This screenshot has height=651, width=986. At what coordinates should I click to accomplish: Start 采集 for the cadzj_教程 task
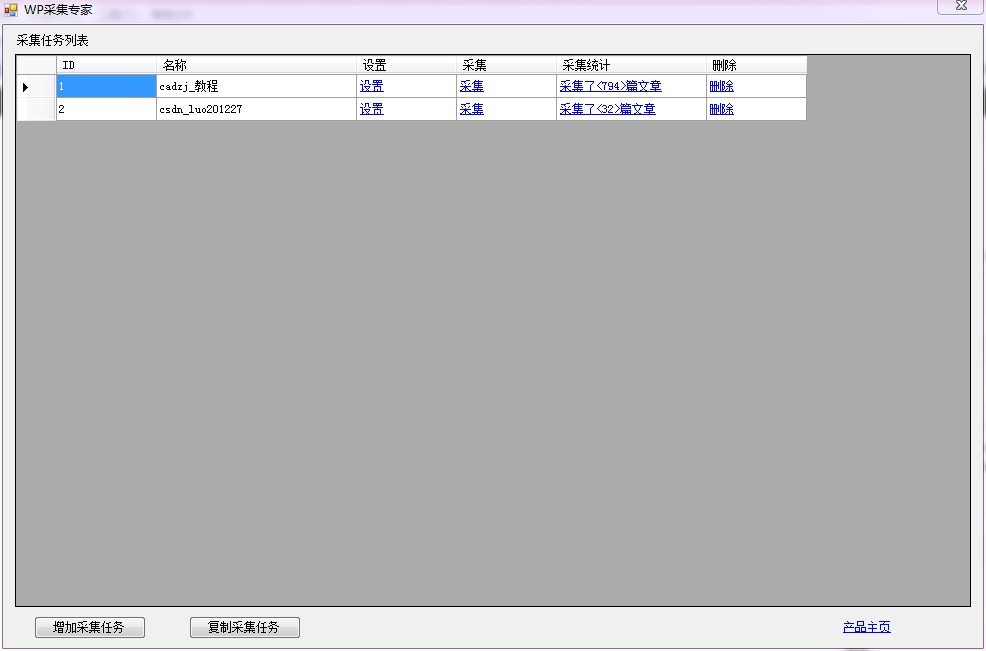click(471, 87)
